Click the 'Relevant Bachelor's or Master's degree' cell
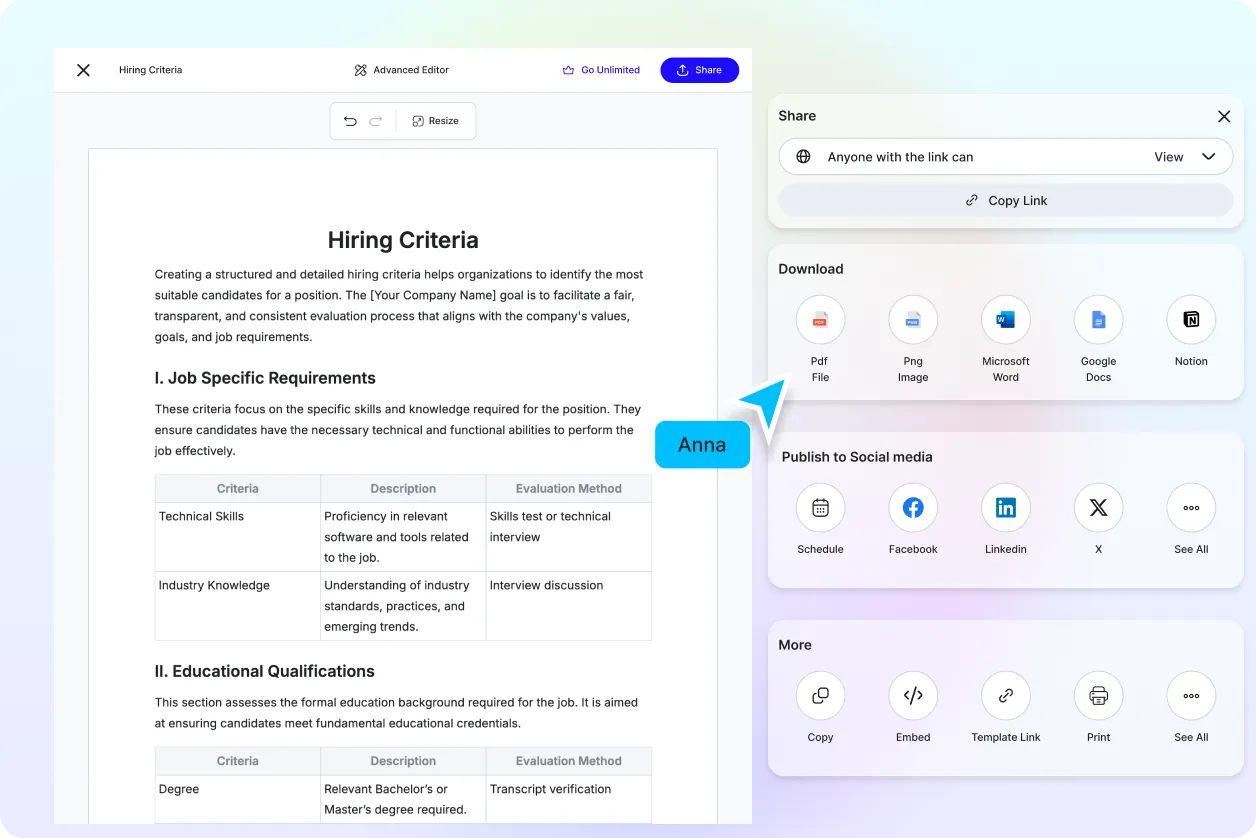Viewport: 1256px width, 838px height. [x=403, y=799]
